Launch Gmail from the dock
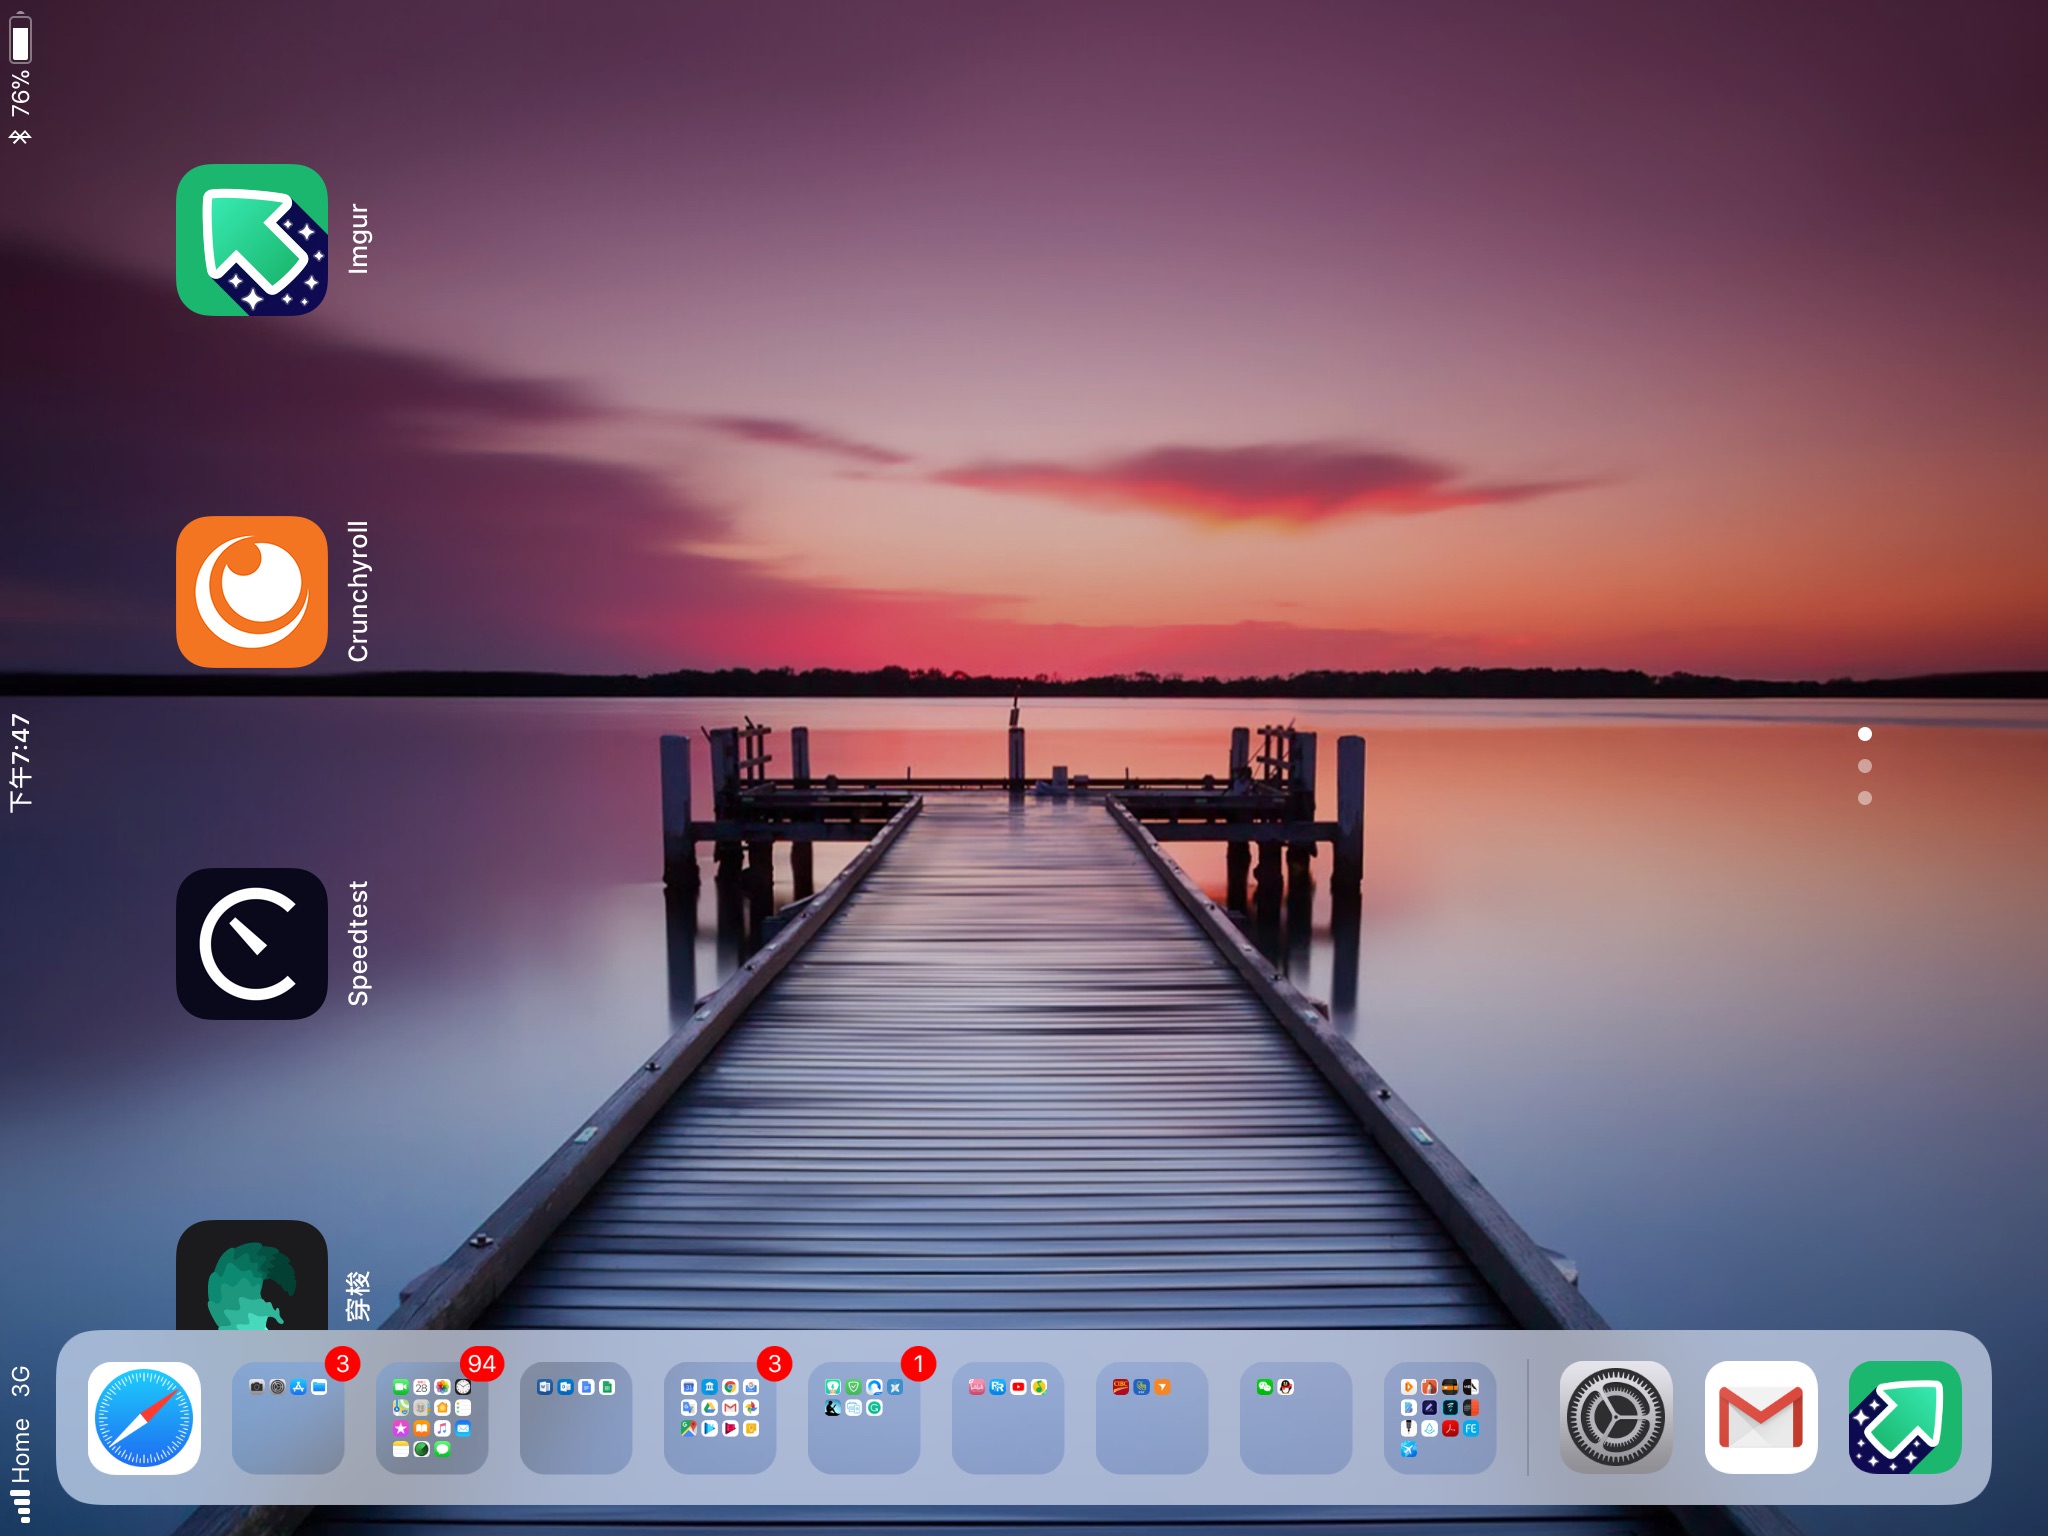Viewport: 2048px width, 1536px height. (1760, 1418)
